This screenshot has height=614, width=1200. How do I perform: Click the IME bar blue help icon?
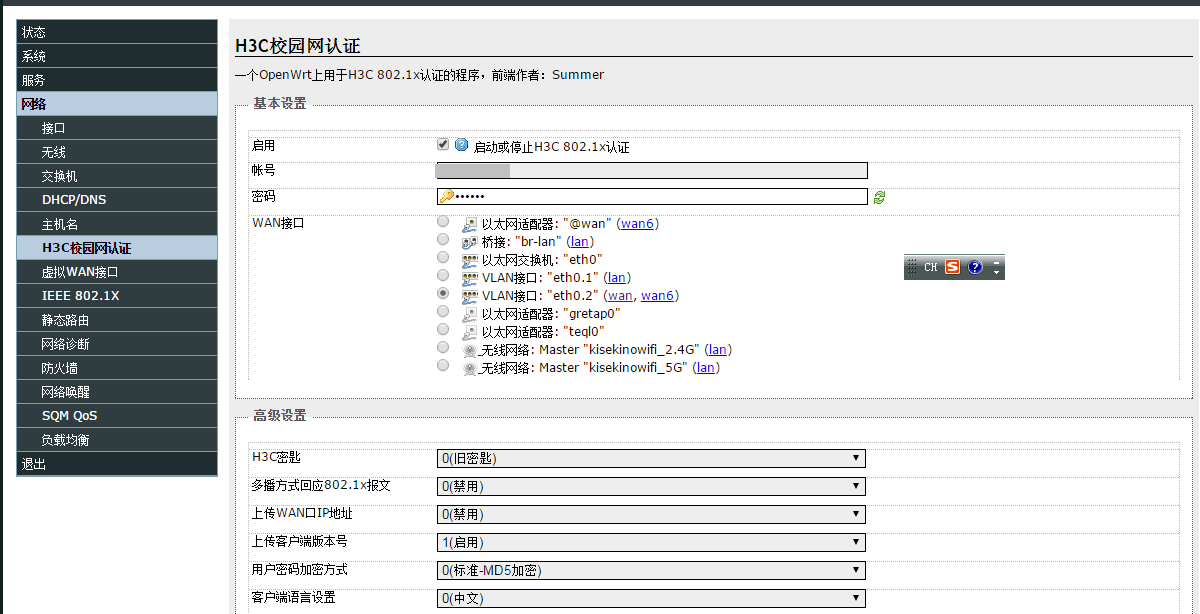pos(975,267)
